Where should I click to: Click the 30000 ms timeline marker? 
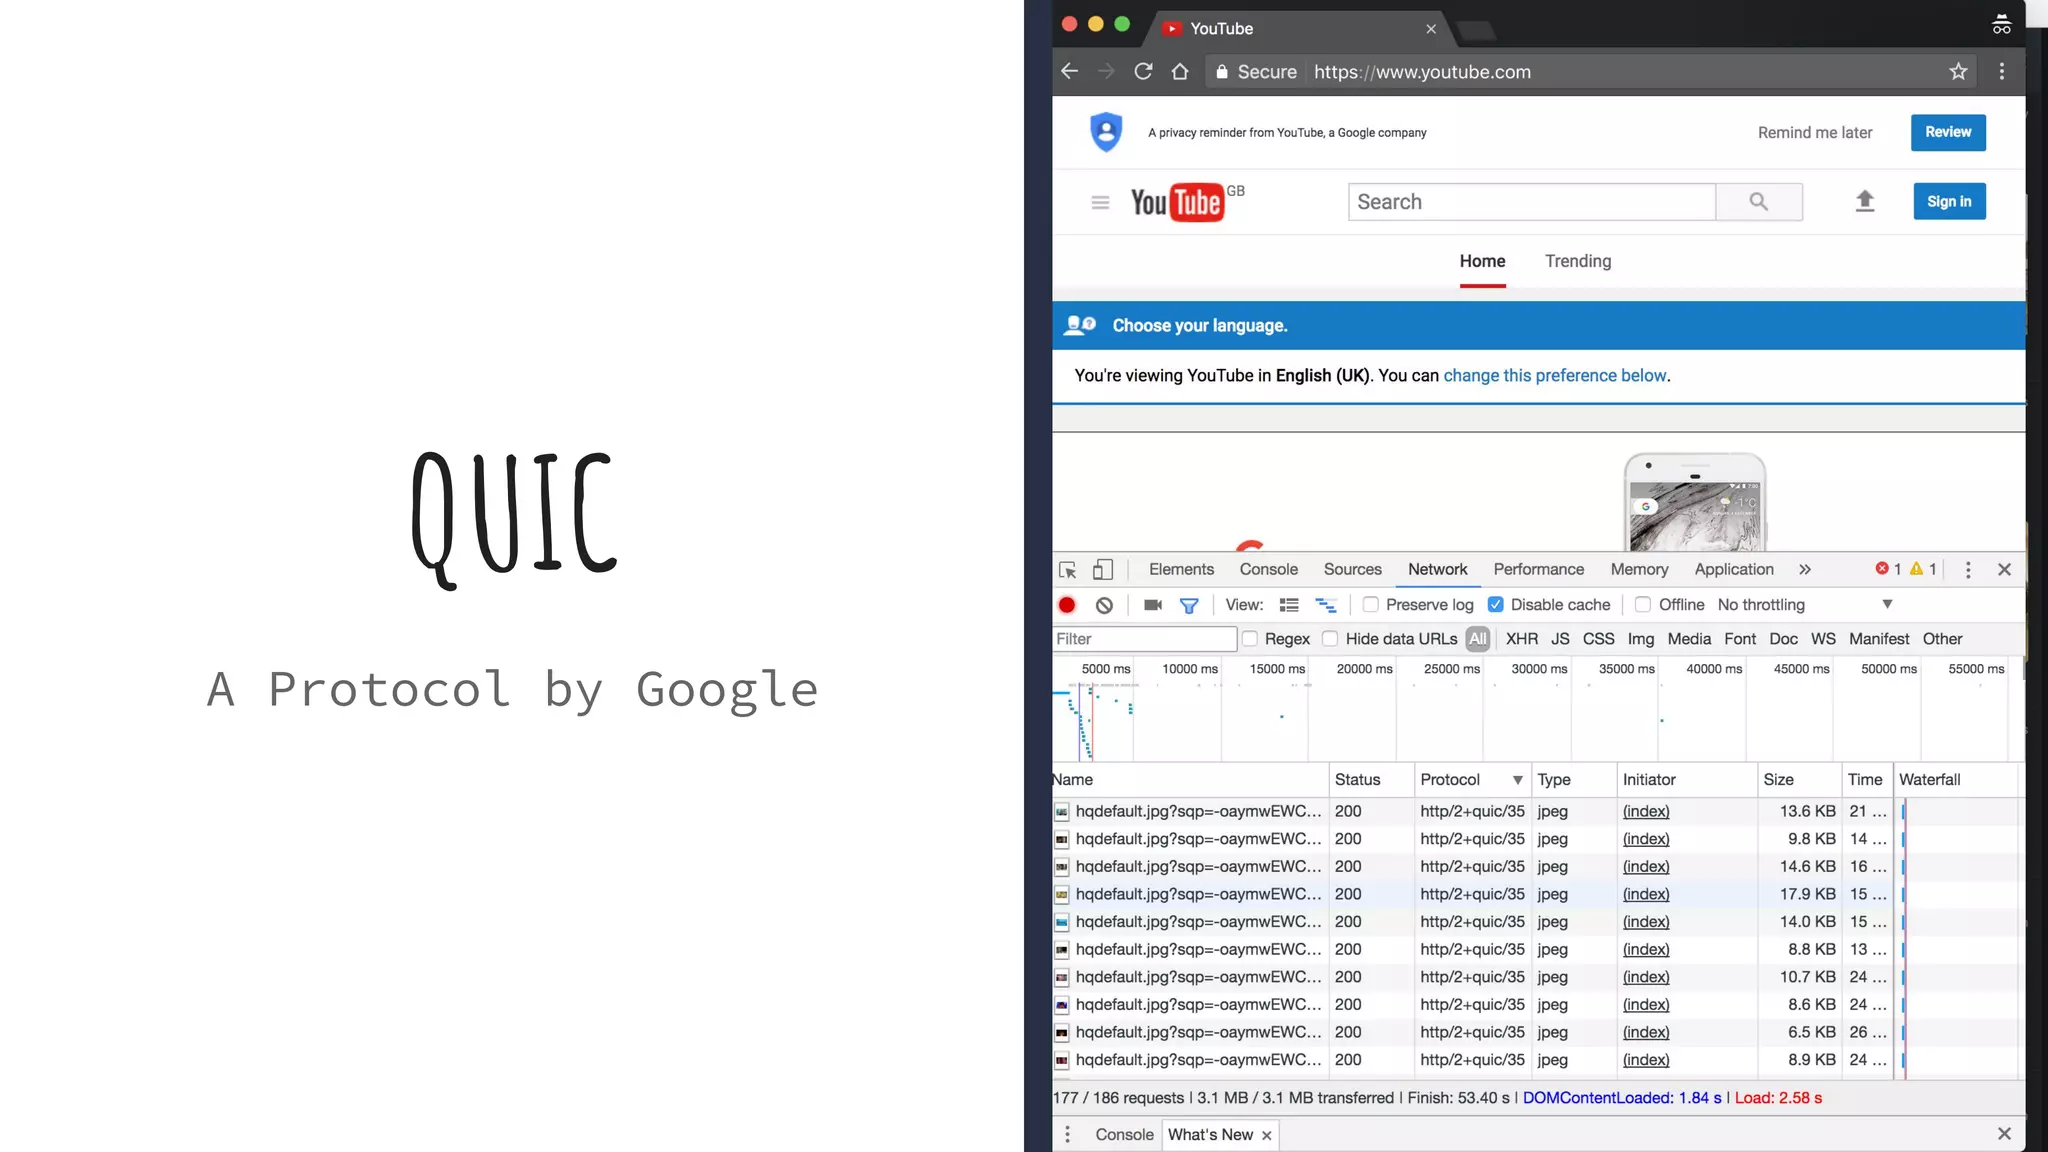[x=1539, y=668]
